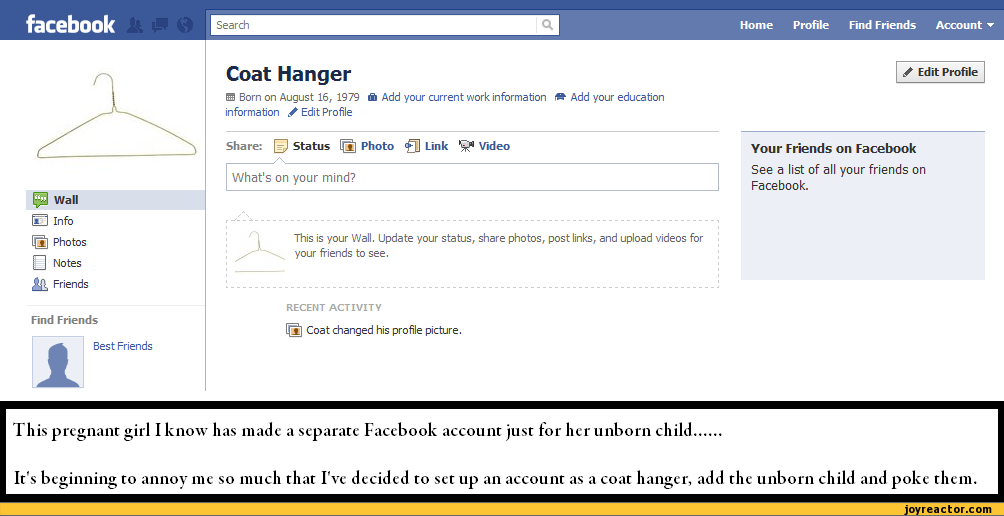
Task: Click Your Friends on Facebook heading
Action: pos(834,149)
